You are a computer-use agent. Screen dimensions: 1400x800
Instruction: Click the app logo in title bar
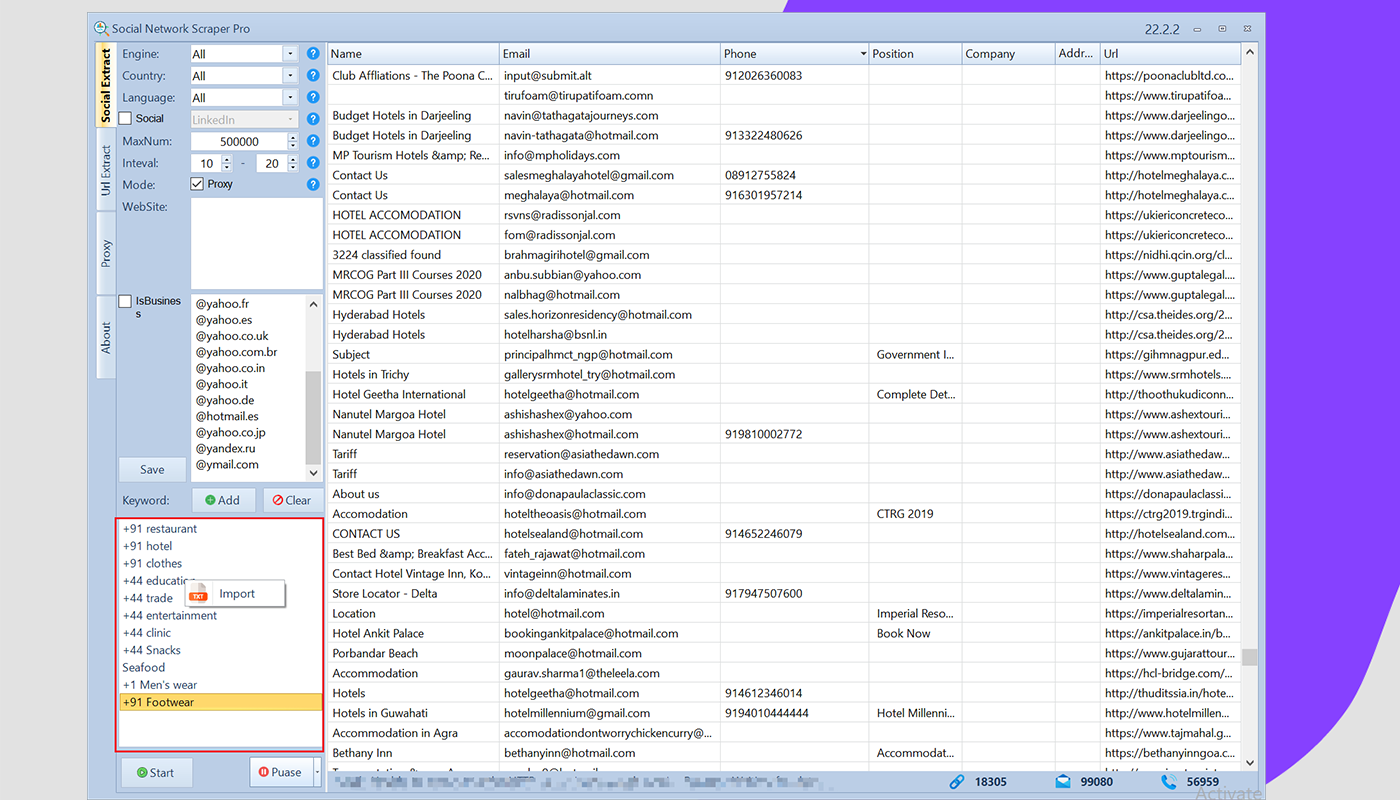coord(100,29)
